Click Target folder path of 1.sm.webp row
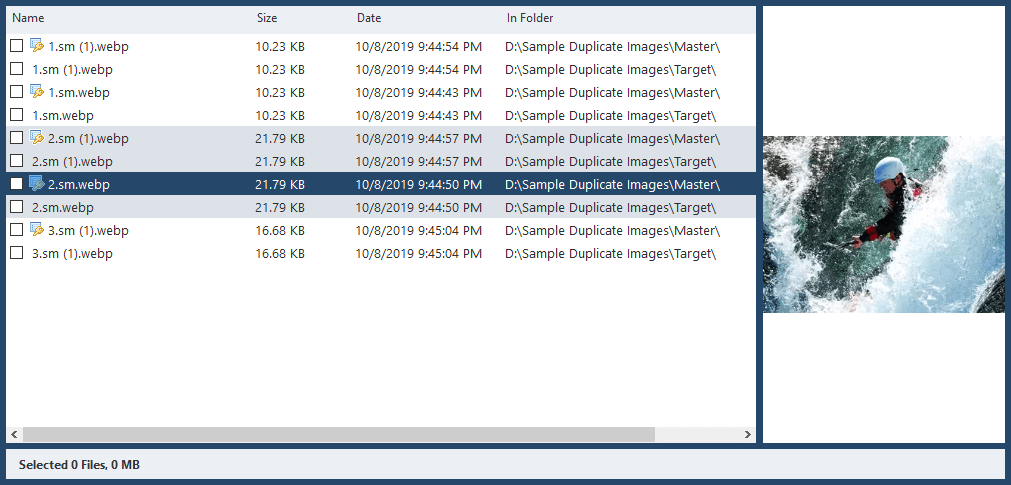The width and height of the screenshot is (1011, 485). coord(611,115)
